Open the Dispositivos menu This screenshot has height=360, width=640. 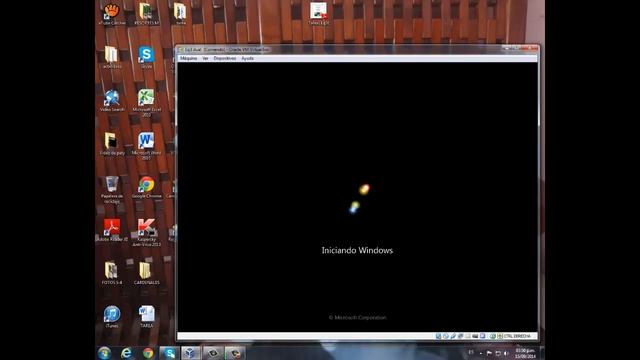click(x=224, y=58)
